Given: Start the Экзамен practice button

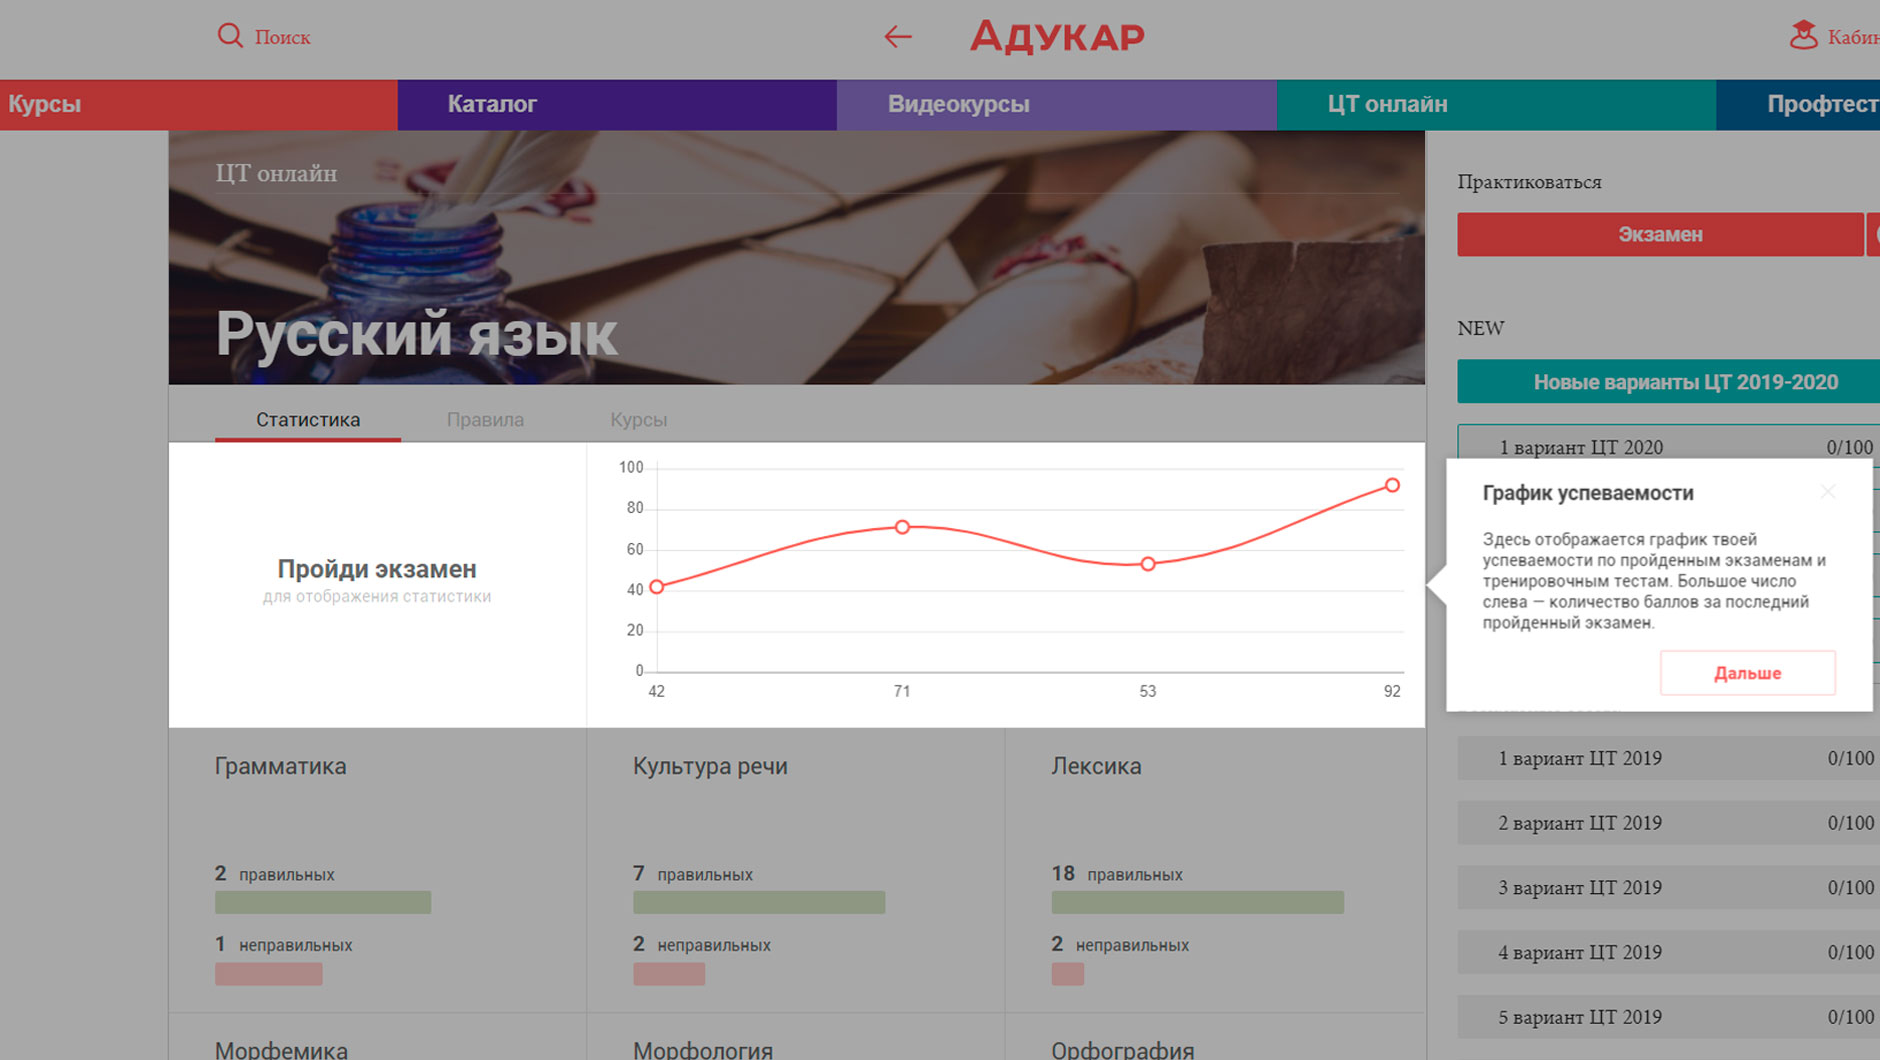Looking at the screenshot, I should pos(1660,234).
